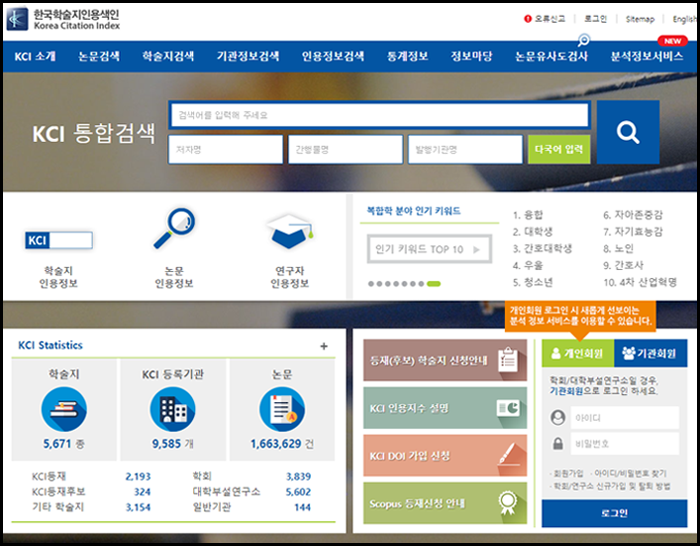Select the last green carousel indicator dot
Viewport: 700px width, 546px height.
pyautogui.click(x=433, y=284)
